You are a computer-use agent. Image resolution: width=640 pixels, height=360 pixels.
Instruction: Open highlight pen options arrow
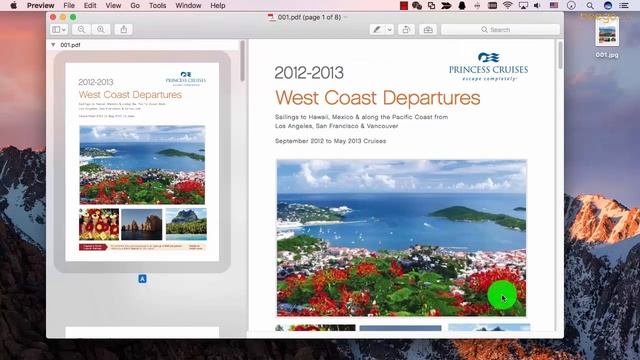point(390,29)
